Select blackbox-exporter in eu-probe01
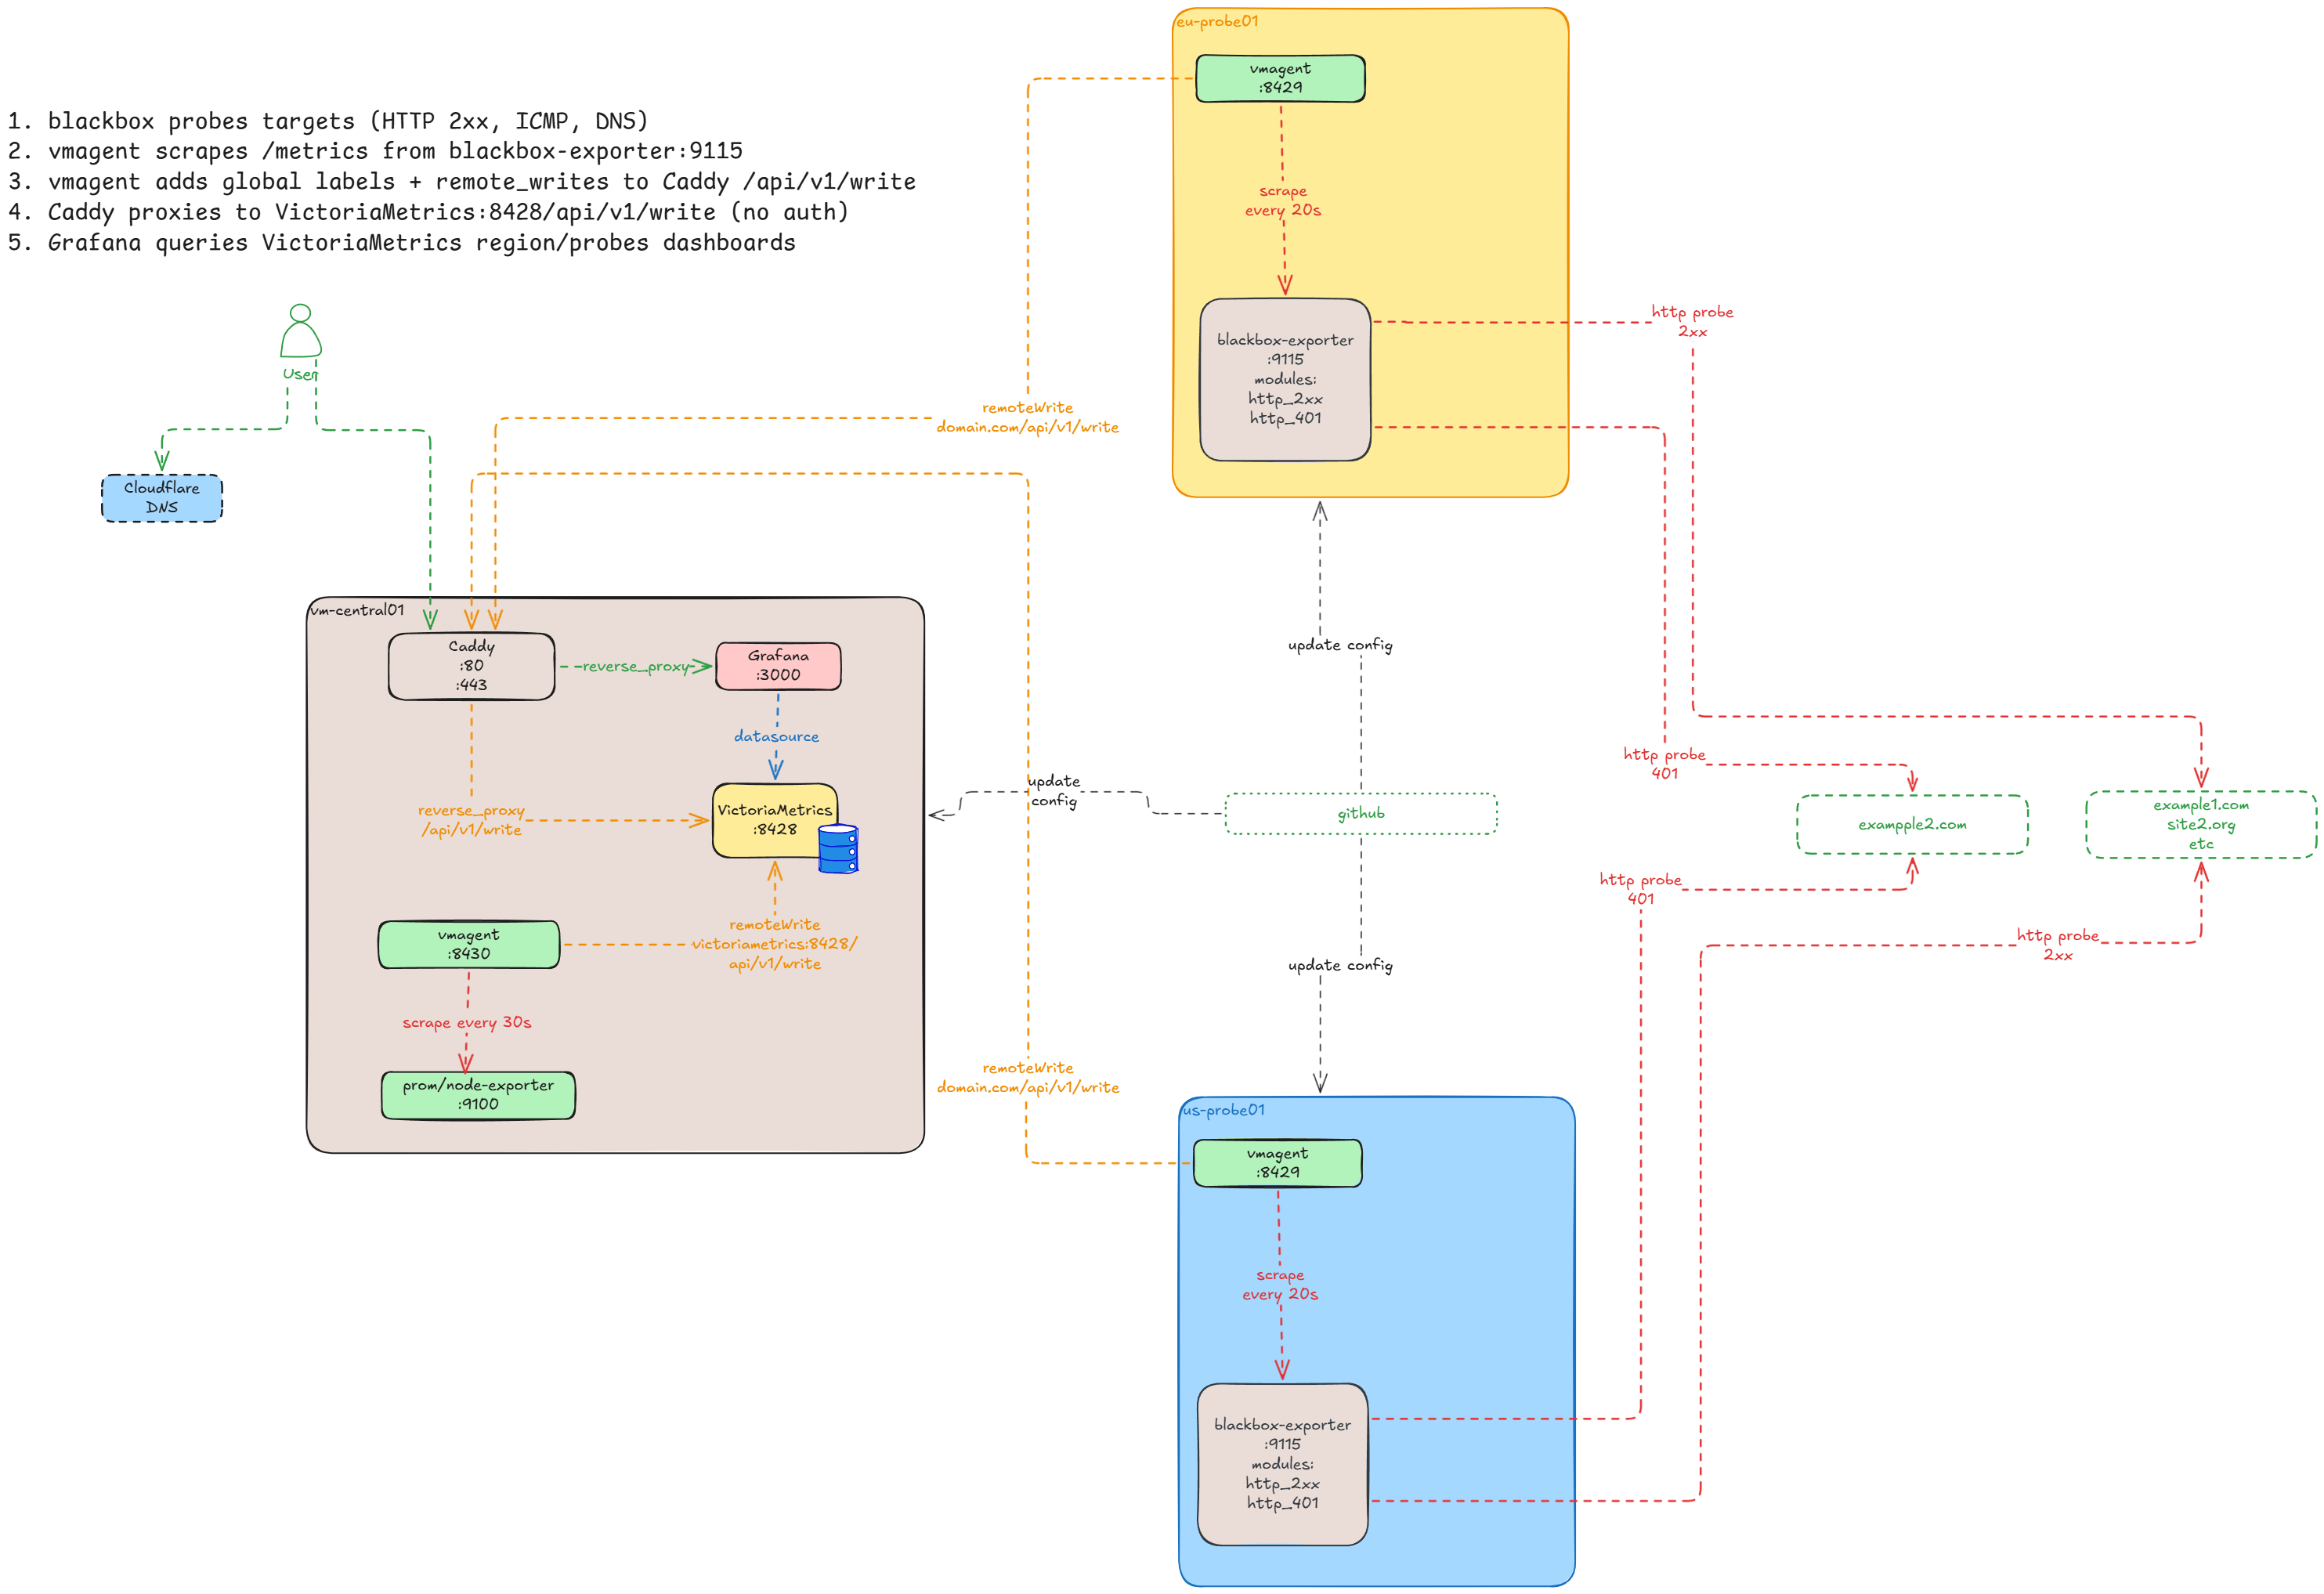The width and height of the screenshot is (2324, 1594). tap(1285, 380)
